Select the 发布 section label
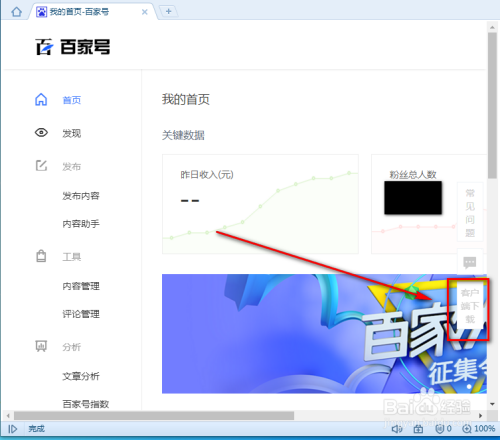This screenshot has width=500, height=440. (x=72, y=166)
